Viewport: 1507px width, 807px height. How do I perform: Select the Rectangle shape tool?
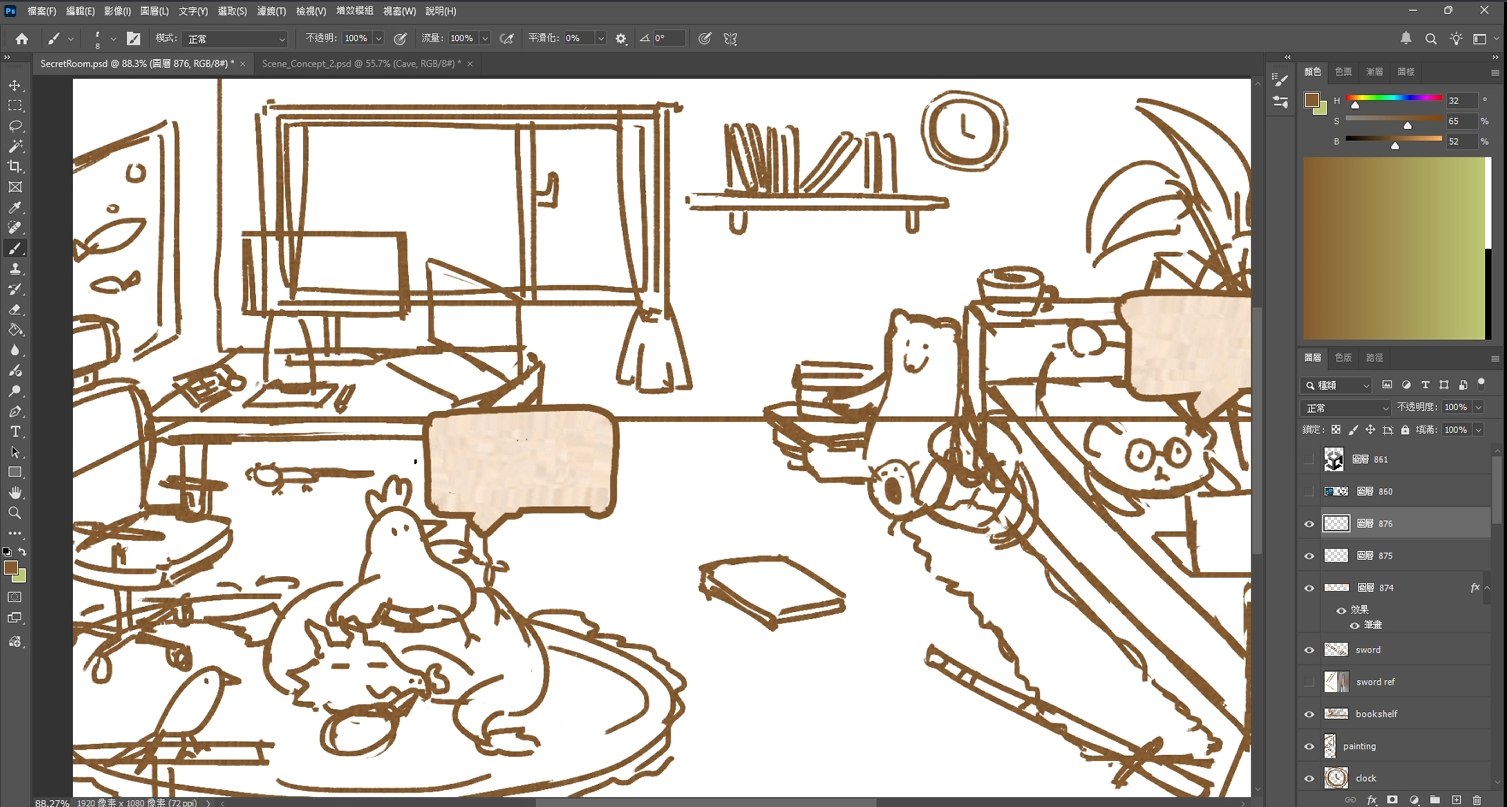pyautogui.click(x=15, y=472)
